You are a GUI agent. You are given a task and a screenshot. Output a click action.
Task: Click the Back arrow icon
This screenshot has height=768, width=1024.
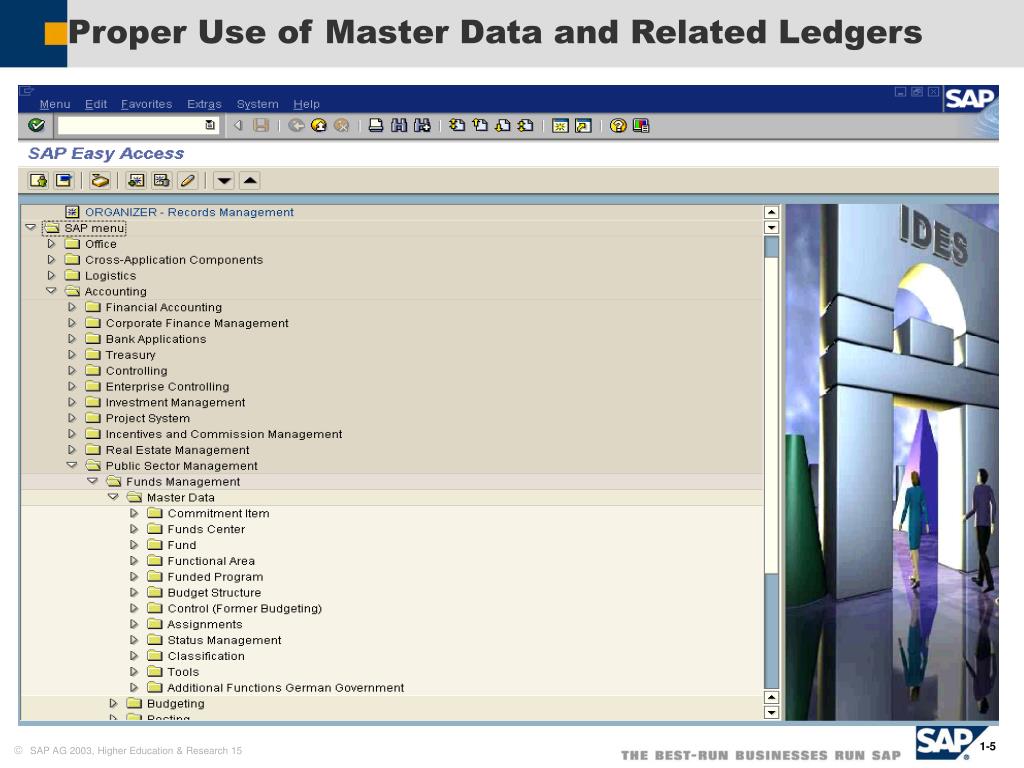pos(296,125)
